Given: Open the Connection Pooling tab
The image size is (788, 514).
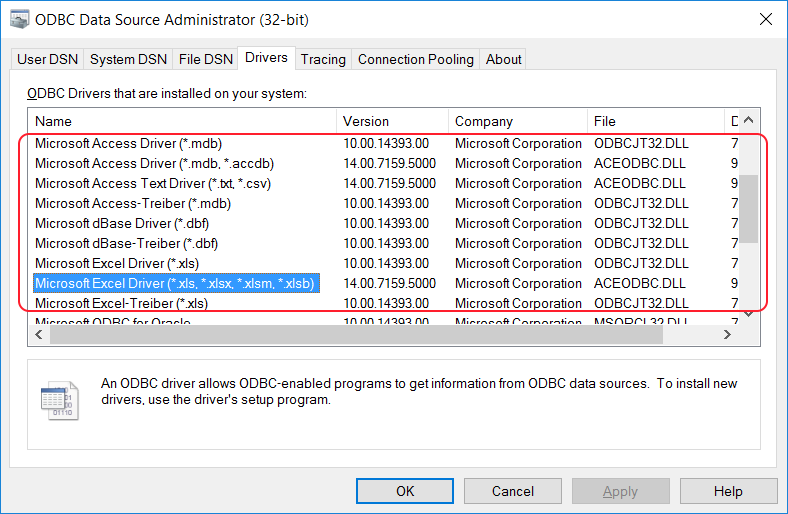Looking at the screenshot, I should [x=416, y=59].
